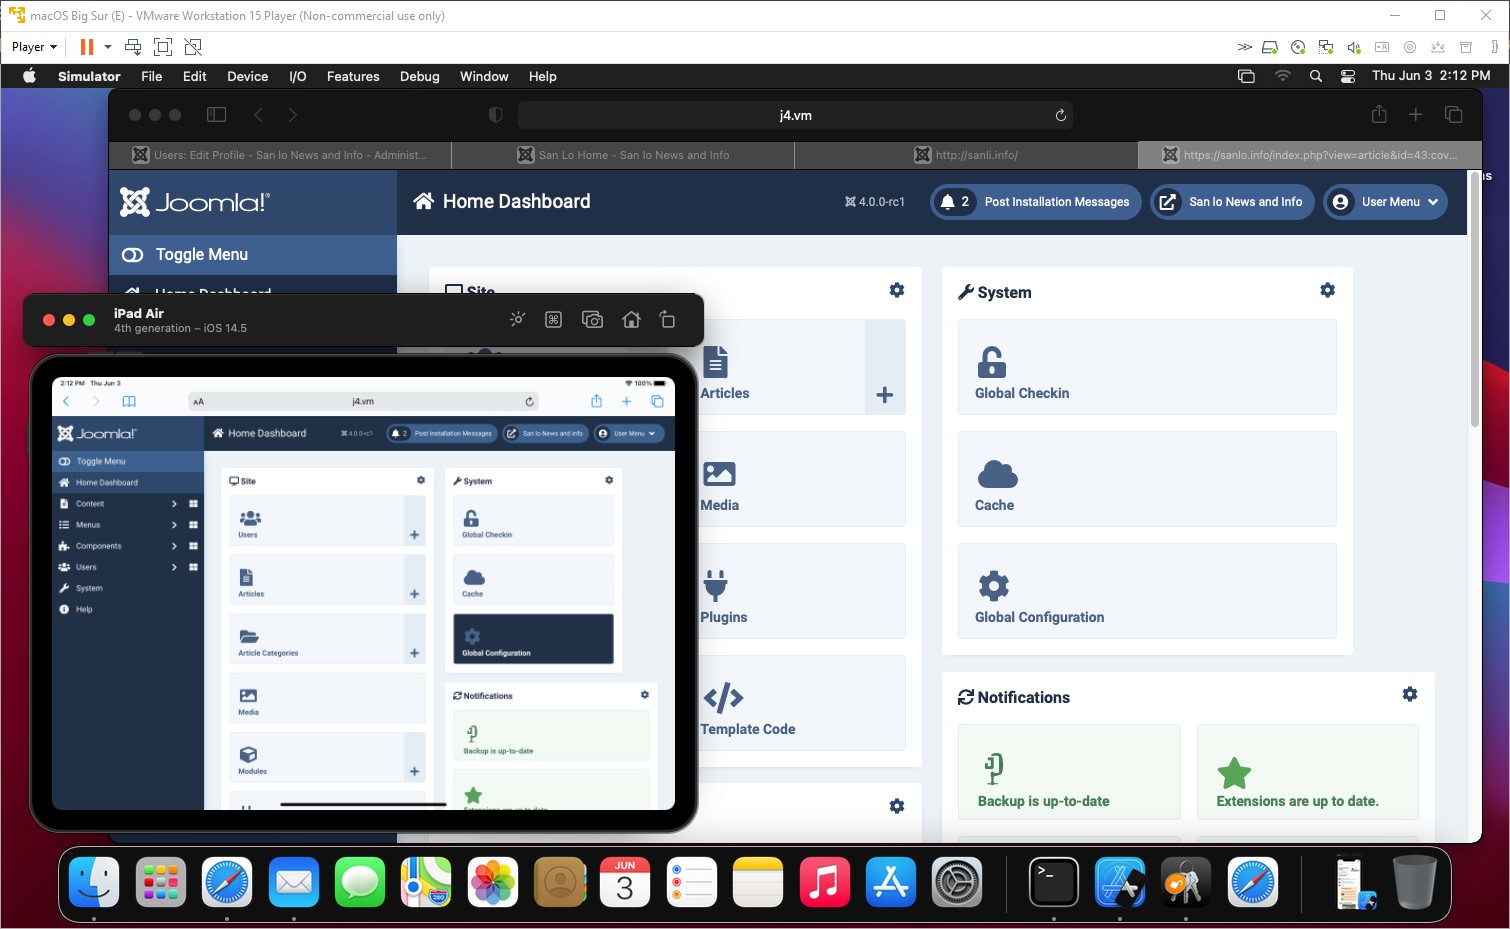Open Site module settings gear in desktop Safari

pos(897,290)
